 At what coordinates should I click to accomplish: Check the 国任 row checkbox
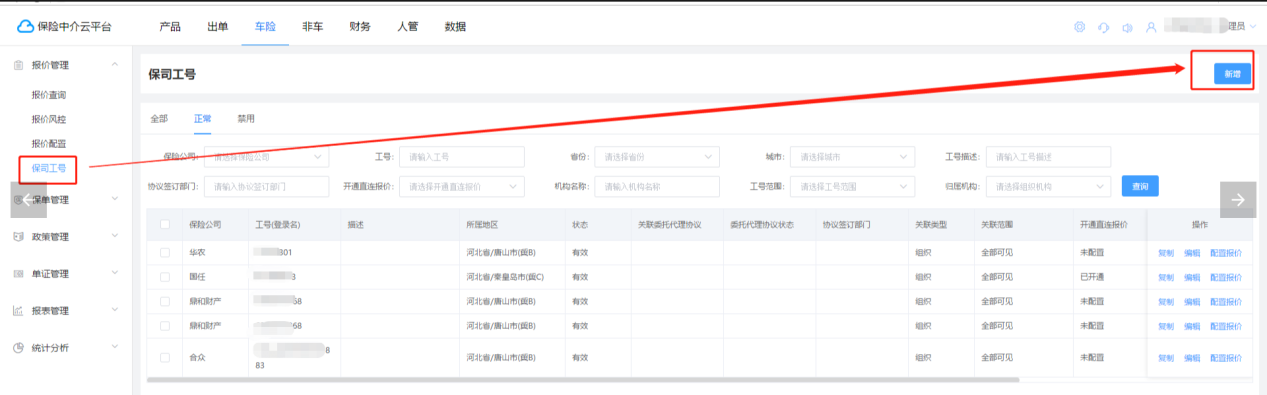[165, 276]
